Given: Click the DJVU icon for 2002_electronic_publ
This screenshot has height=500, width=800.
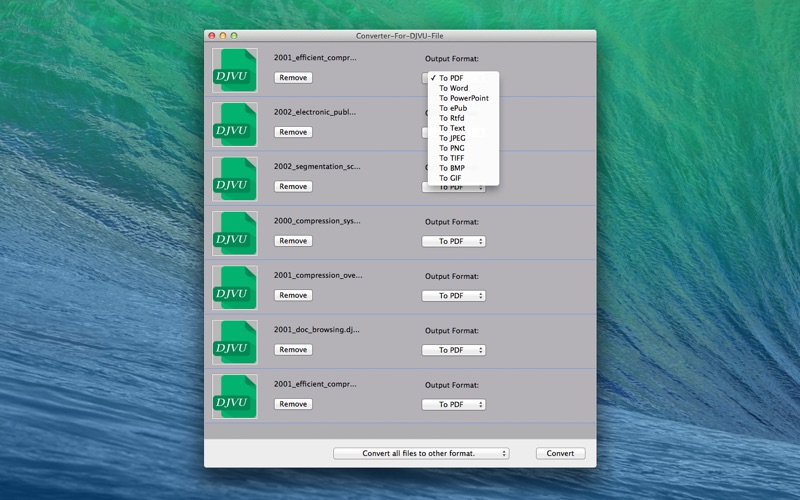Looking at the screenshot, I should pos(235,124).
